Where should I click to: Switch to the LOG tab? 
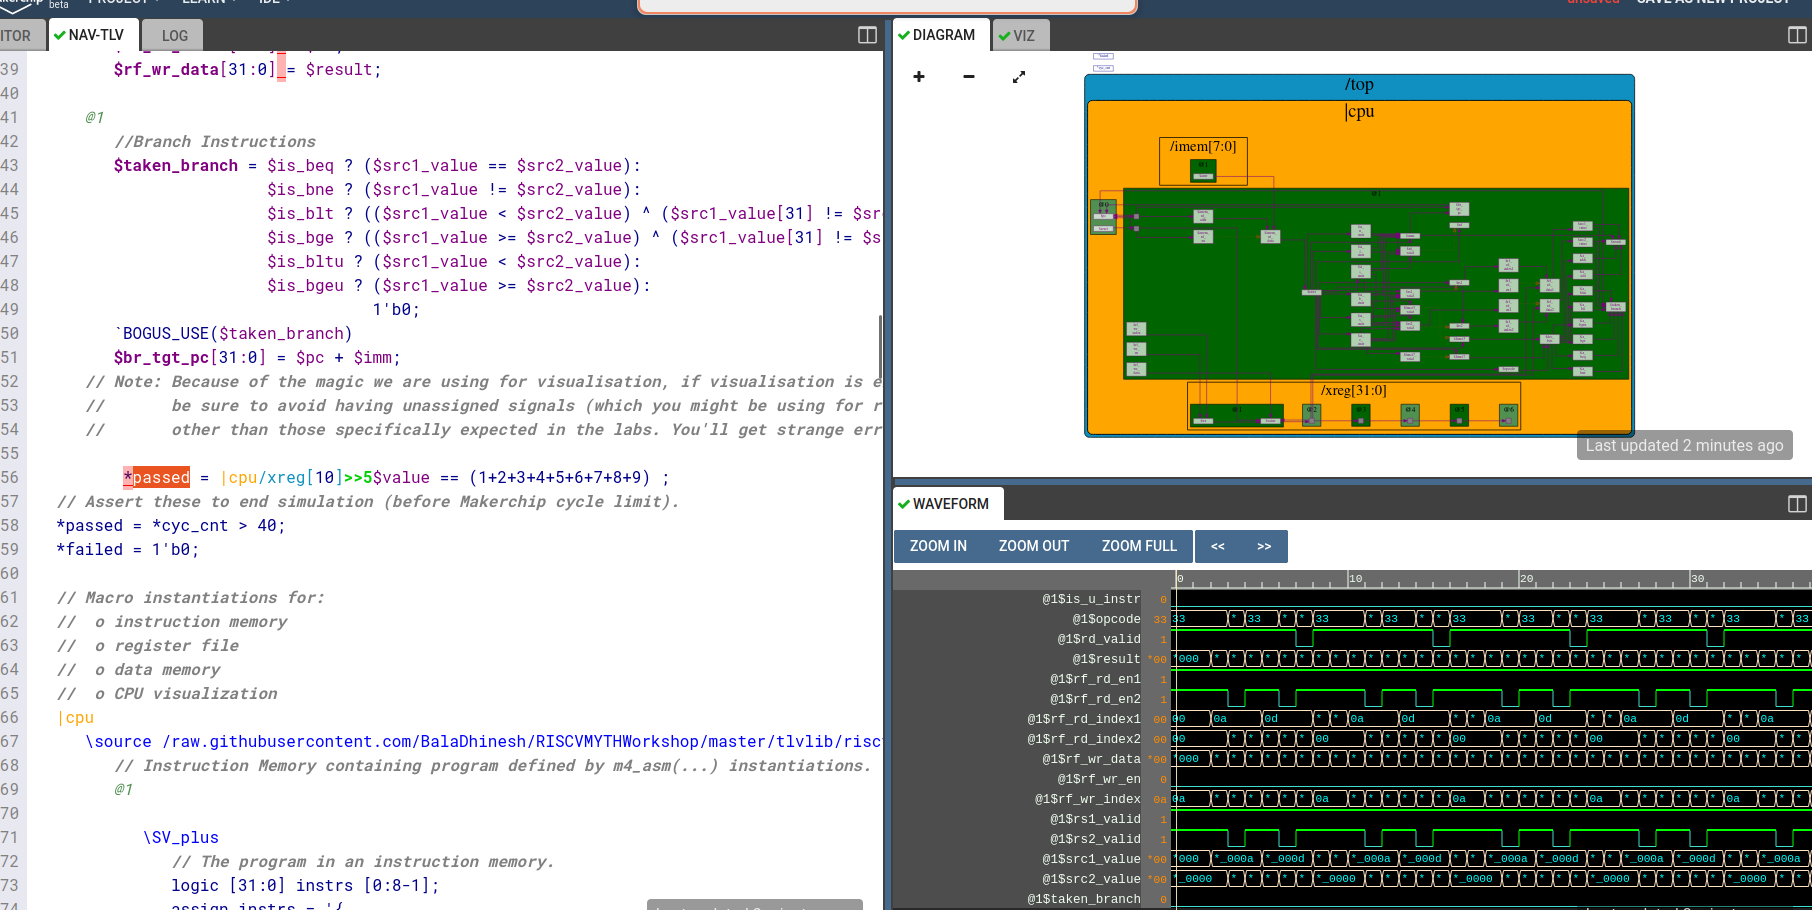tap(172, 34)
